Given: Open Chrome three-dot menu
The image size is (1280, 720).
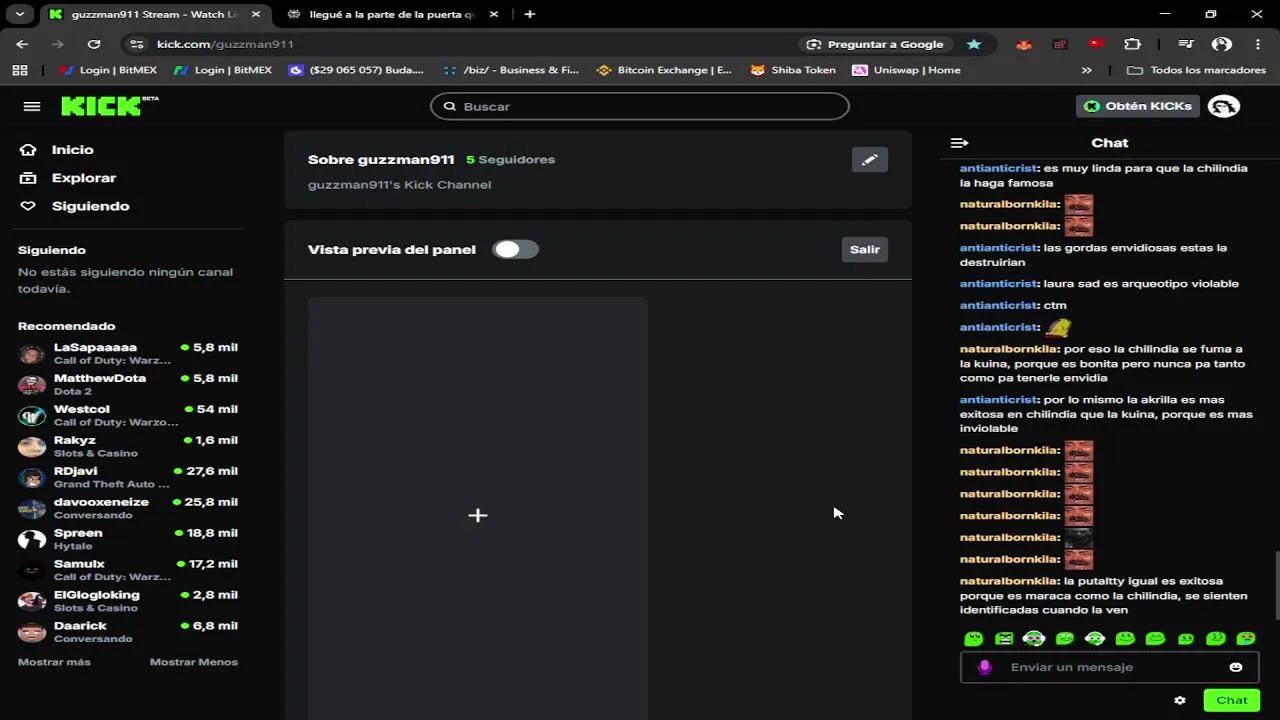Looking at the screenshot, I should [x=1258, y=44].
